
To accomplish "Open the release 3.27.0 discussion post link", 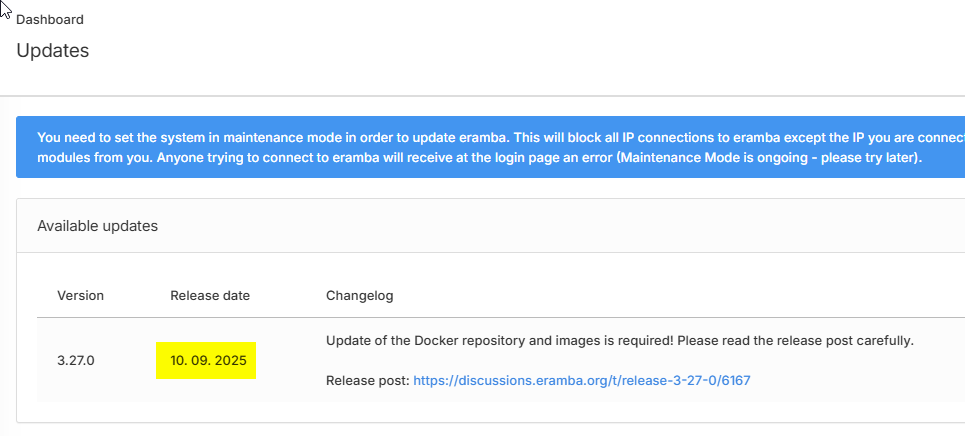I will point(588,381).
